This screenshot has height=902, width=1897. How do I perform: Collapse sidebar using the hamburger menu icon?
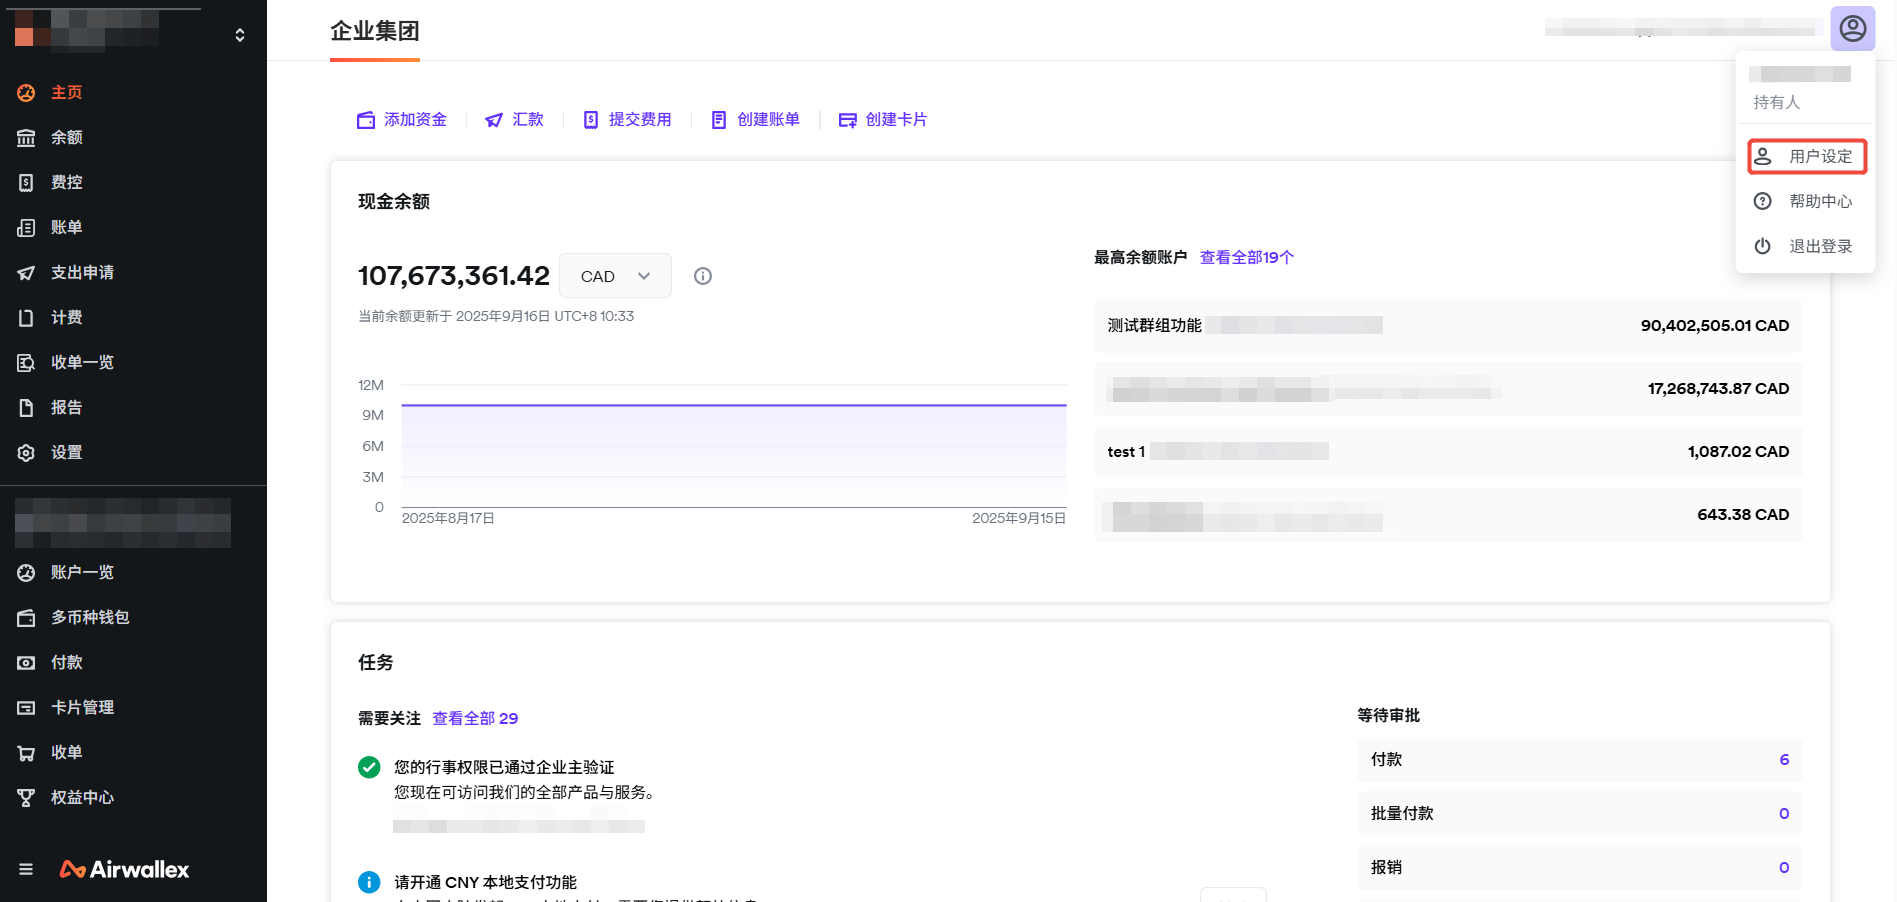pyautogui.click(x=26, y=869)
